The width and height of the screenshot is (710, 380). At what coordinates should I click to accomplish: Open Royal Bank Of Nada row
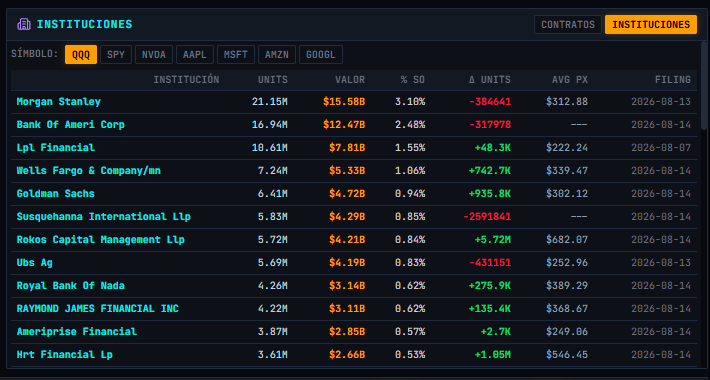tap(354, 286)
